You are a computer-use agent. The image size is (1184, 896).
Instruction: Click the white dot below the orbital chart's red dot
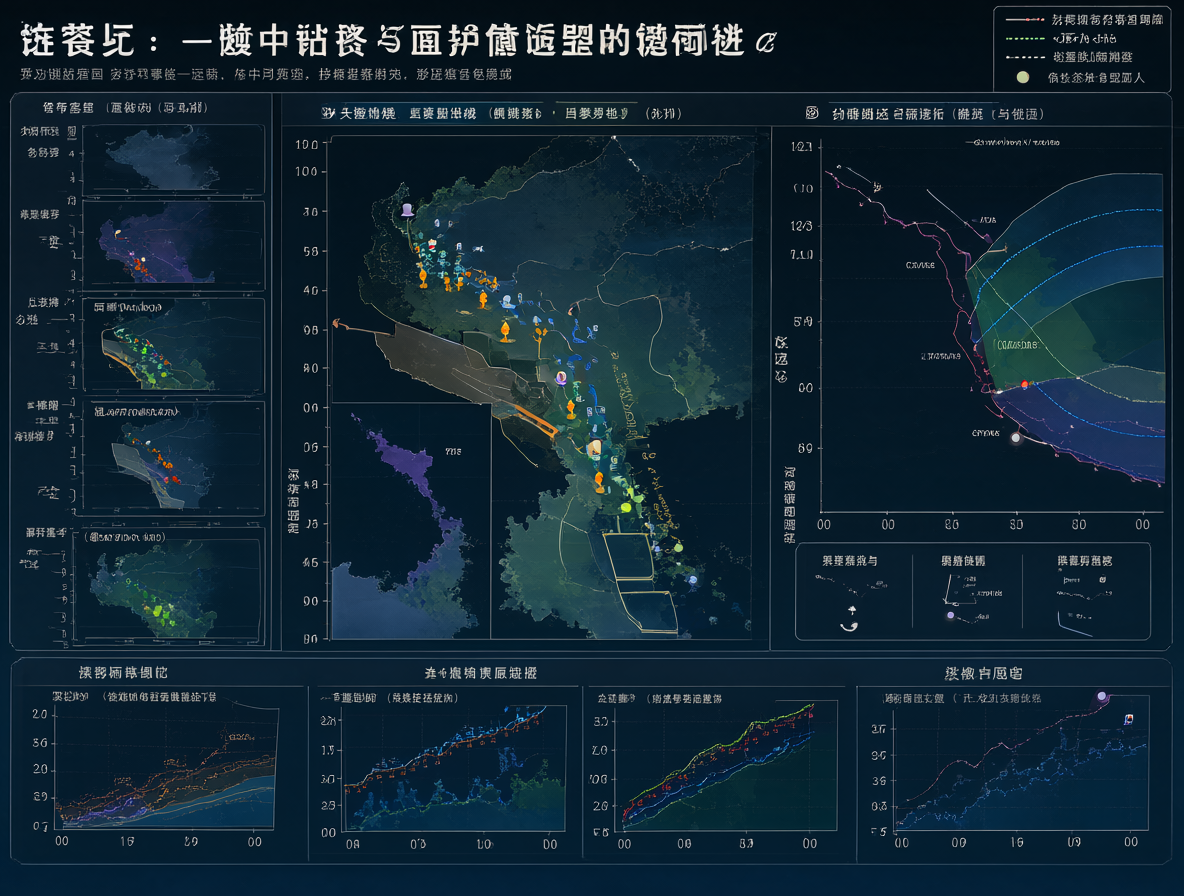coord(1016,438)
